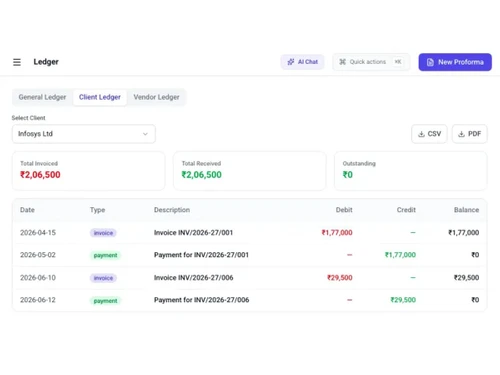This screenshot has height=375, width=500.
Task: Click the Total Invoiced card
Action: click(89, 171)
